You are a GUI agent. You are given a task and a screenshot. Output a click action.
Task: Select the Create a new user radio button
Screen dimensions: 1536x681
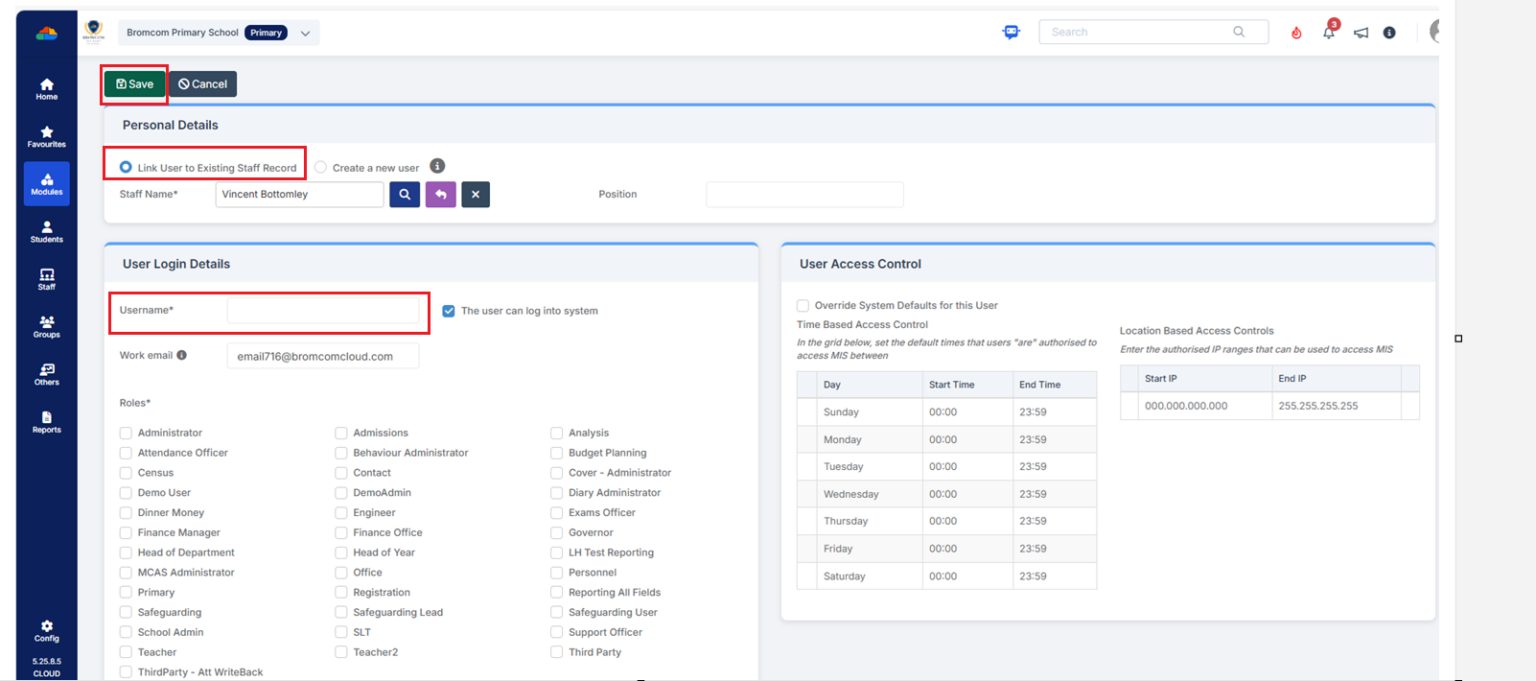tap(320, 166)
